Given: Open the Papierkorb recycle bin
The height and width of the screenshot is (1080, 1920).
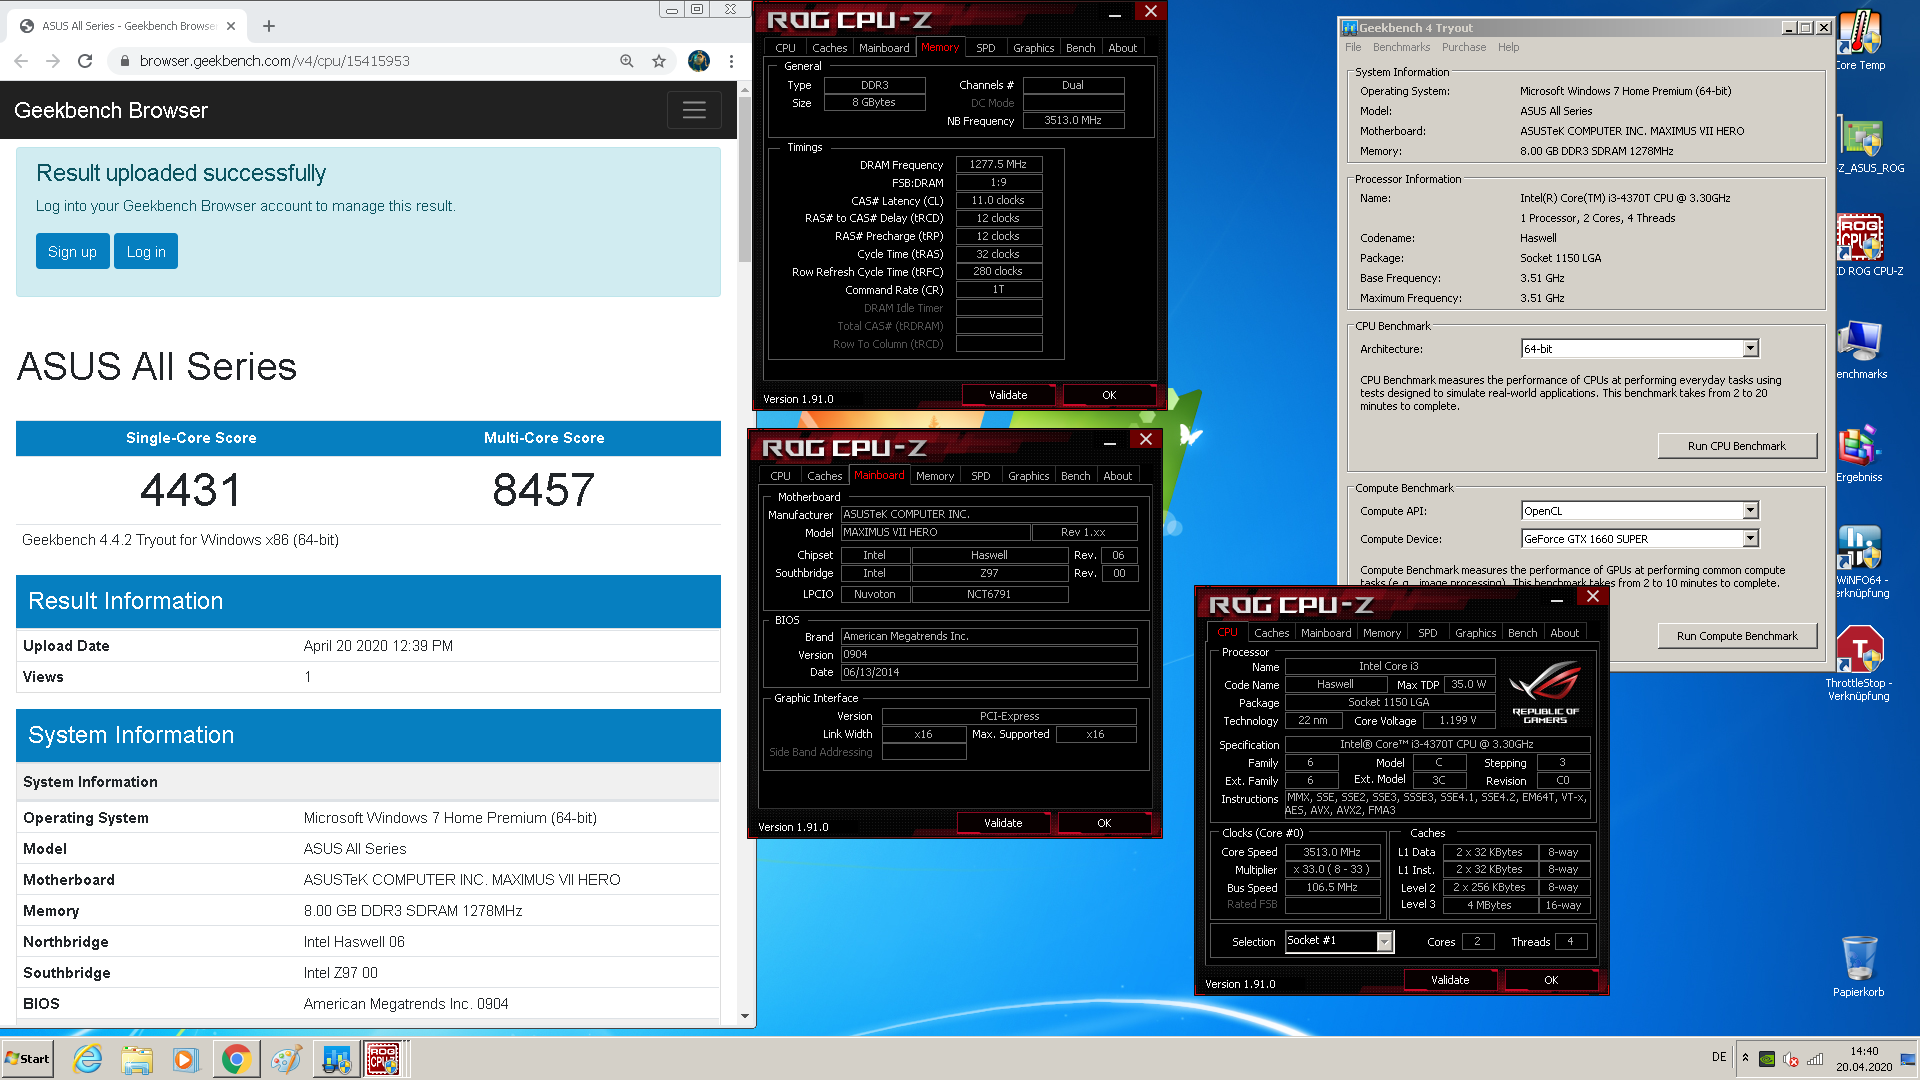Looking at the screenshot, I should pyautogui.click(x=1859, y=966).
